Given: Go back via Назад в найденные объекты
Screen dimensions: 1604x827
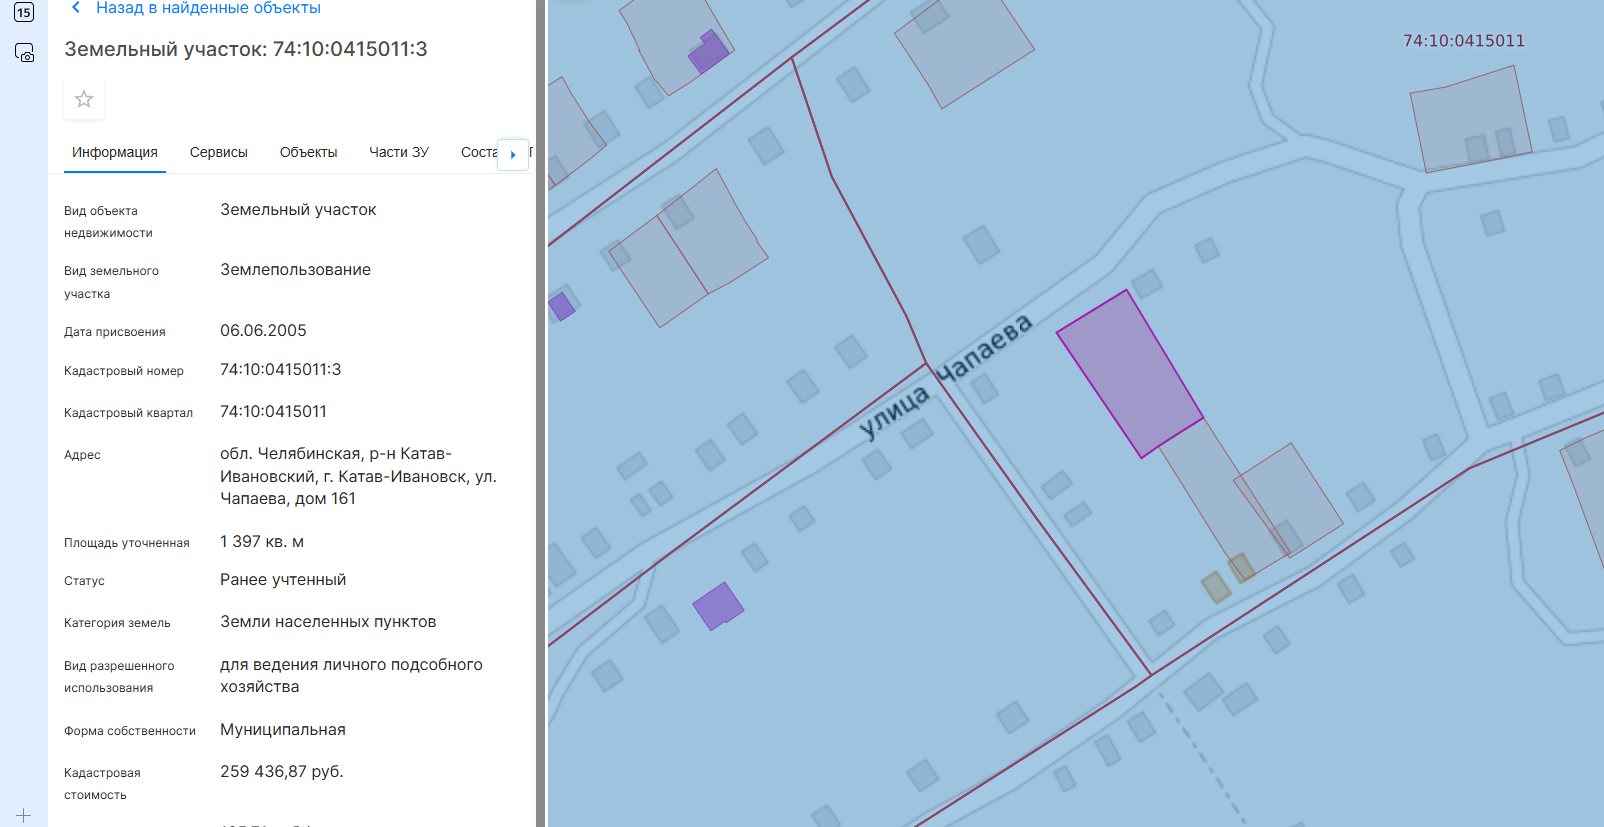Looking at the screenshot, I should point(208,8).
